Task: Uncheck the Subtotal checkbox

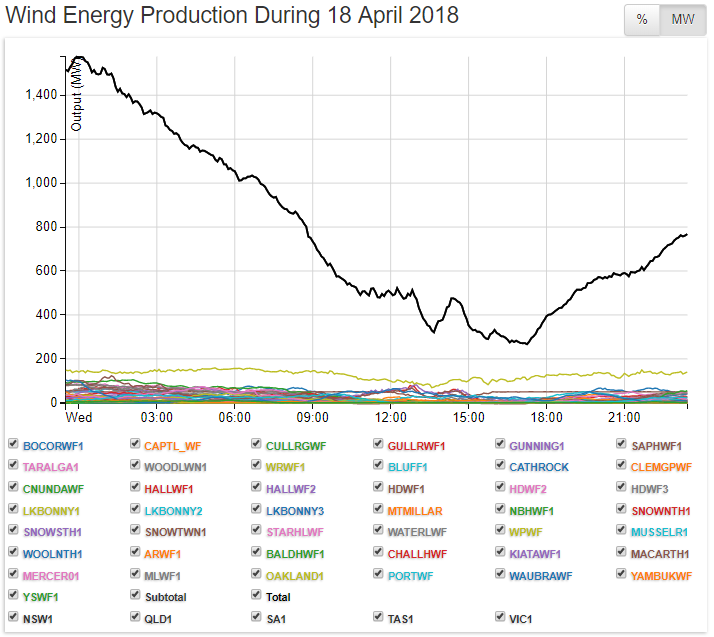Action: (x=135, y=597)
